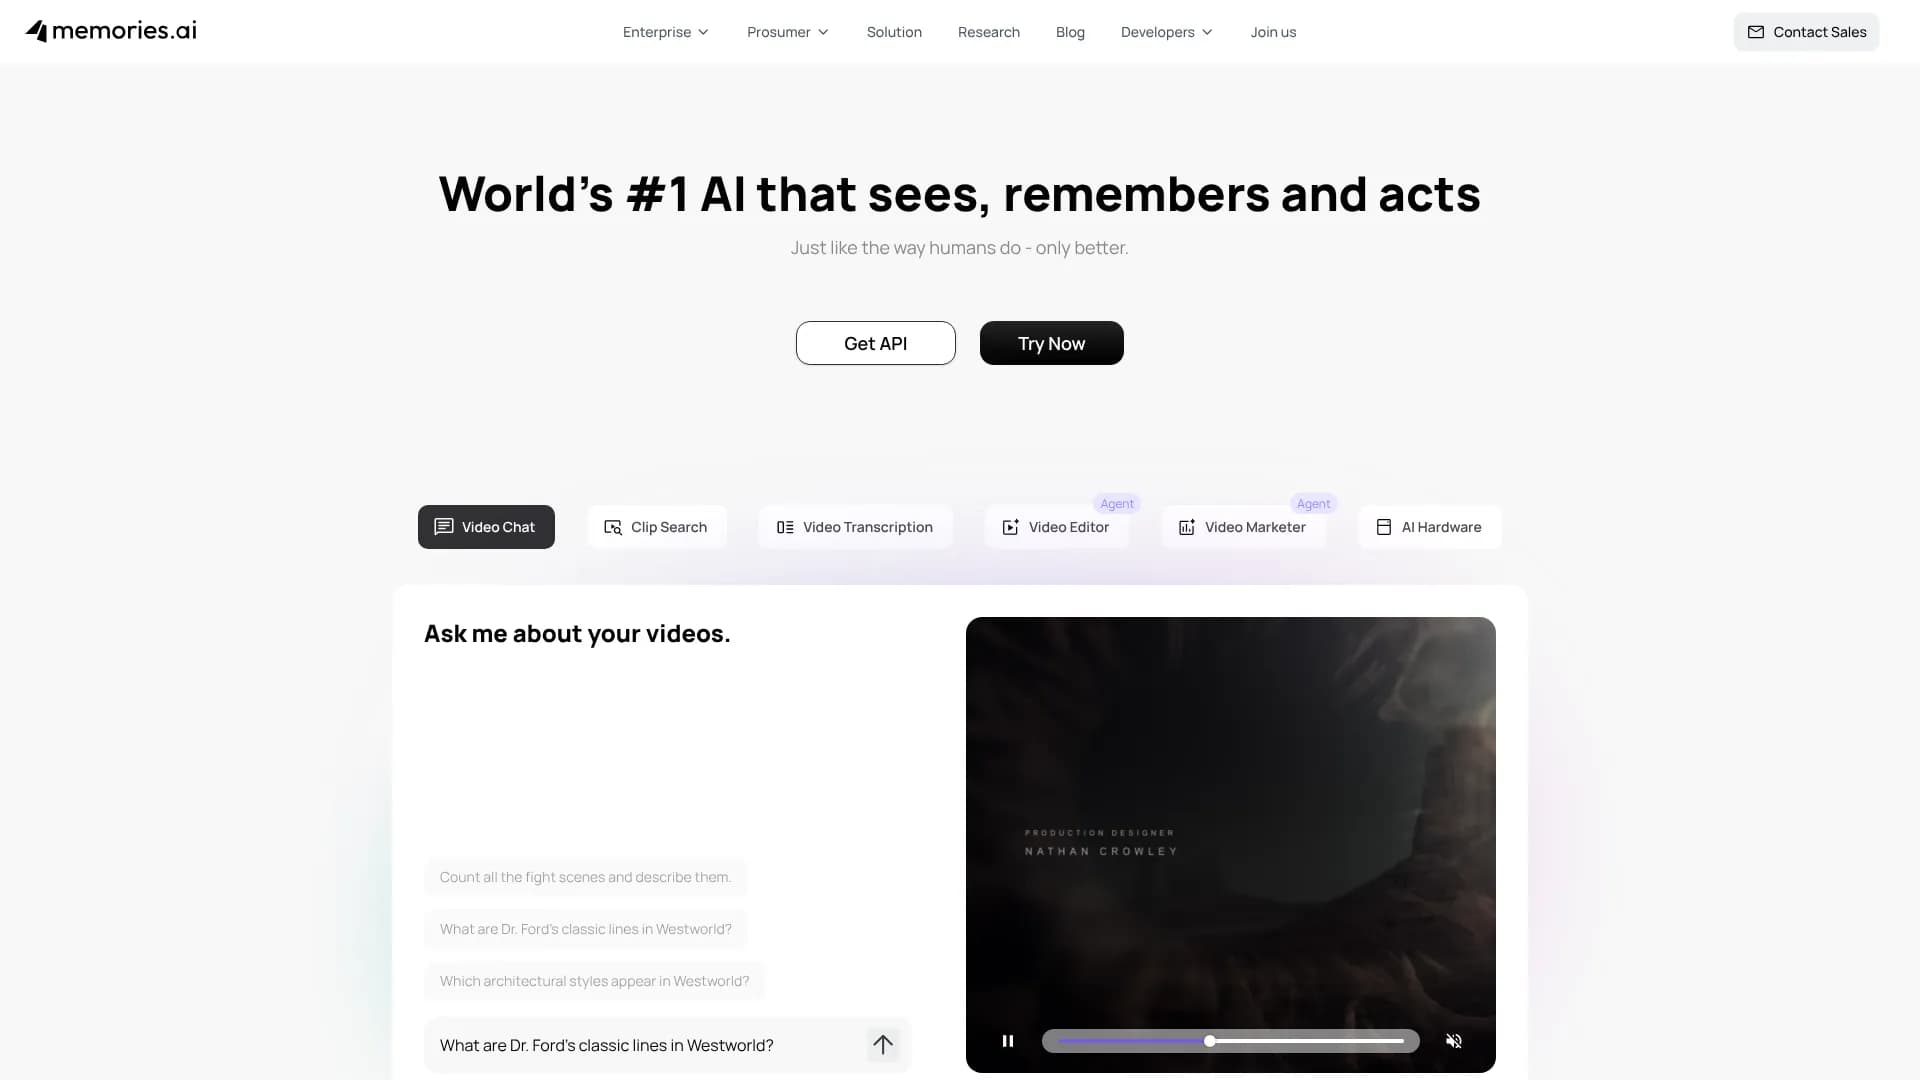
Task: Click the Try Now button
Action: tap(1052, 343)
